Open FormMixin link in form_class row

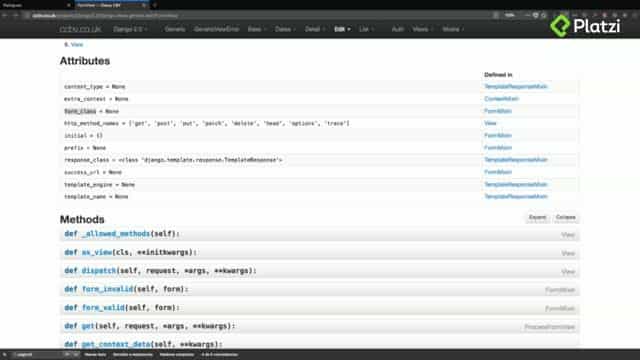[498, 111]
